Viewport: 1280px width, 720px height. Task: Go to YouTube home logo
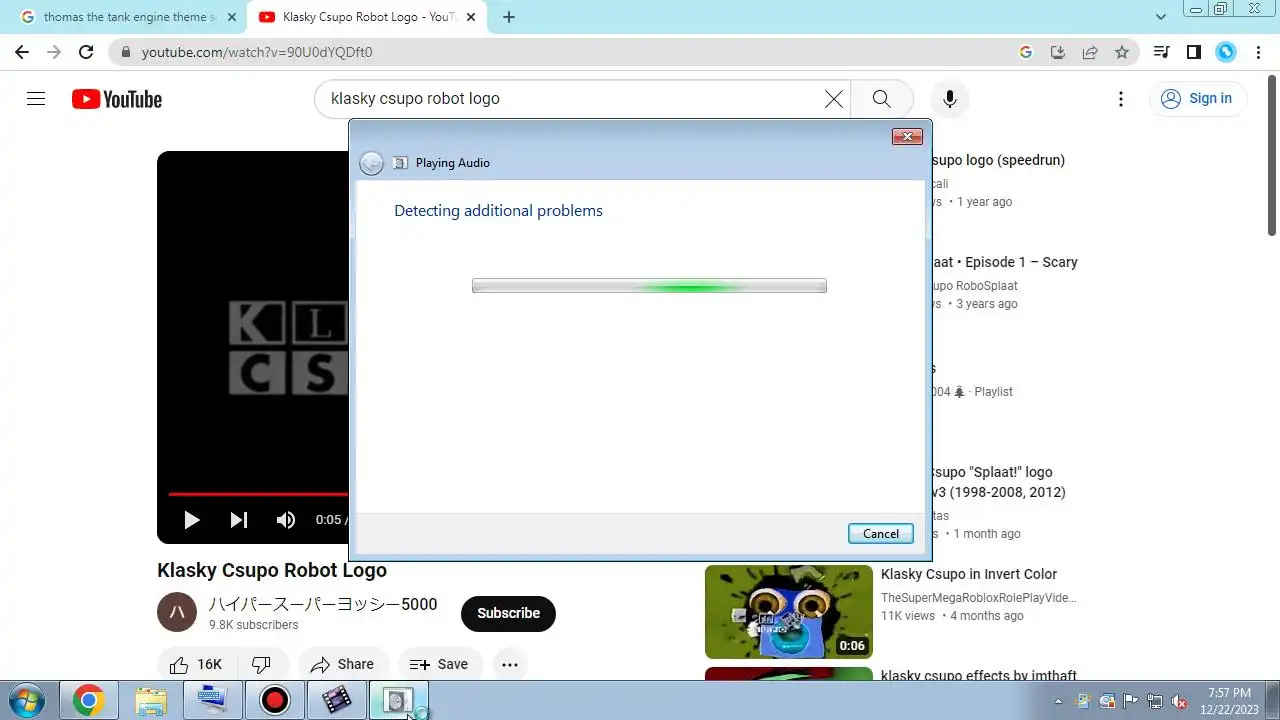tap(117, 99)
